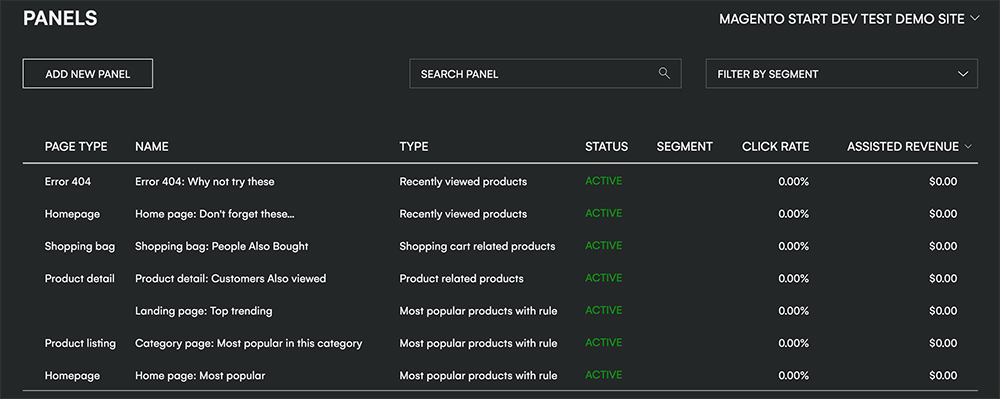The image size is (1000, 399).
Task: Open panel 'Product detail: Customers Also viewed'
Action: (231, 279)
